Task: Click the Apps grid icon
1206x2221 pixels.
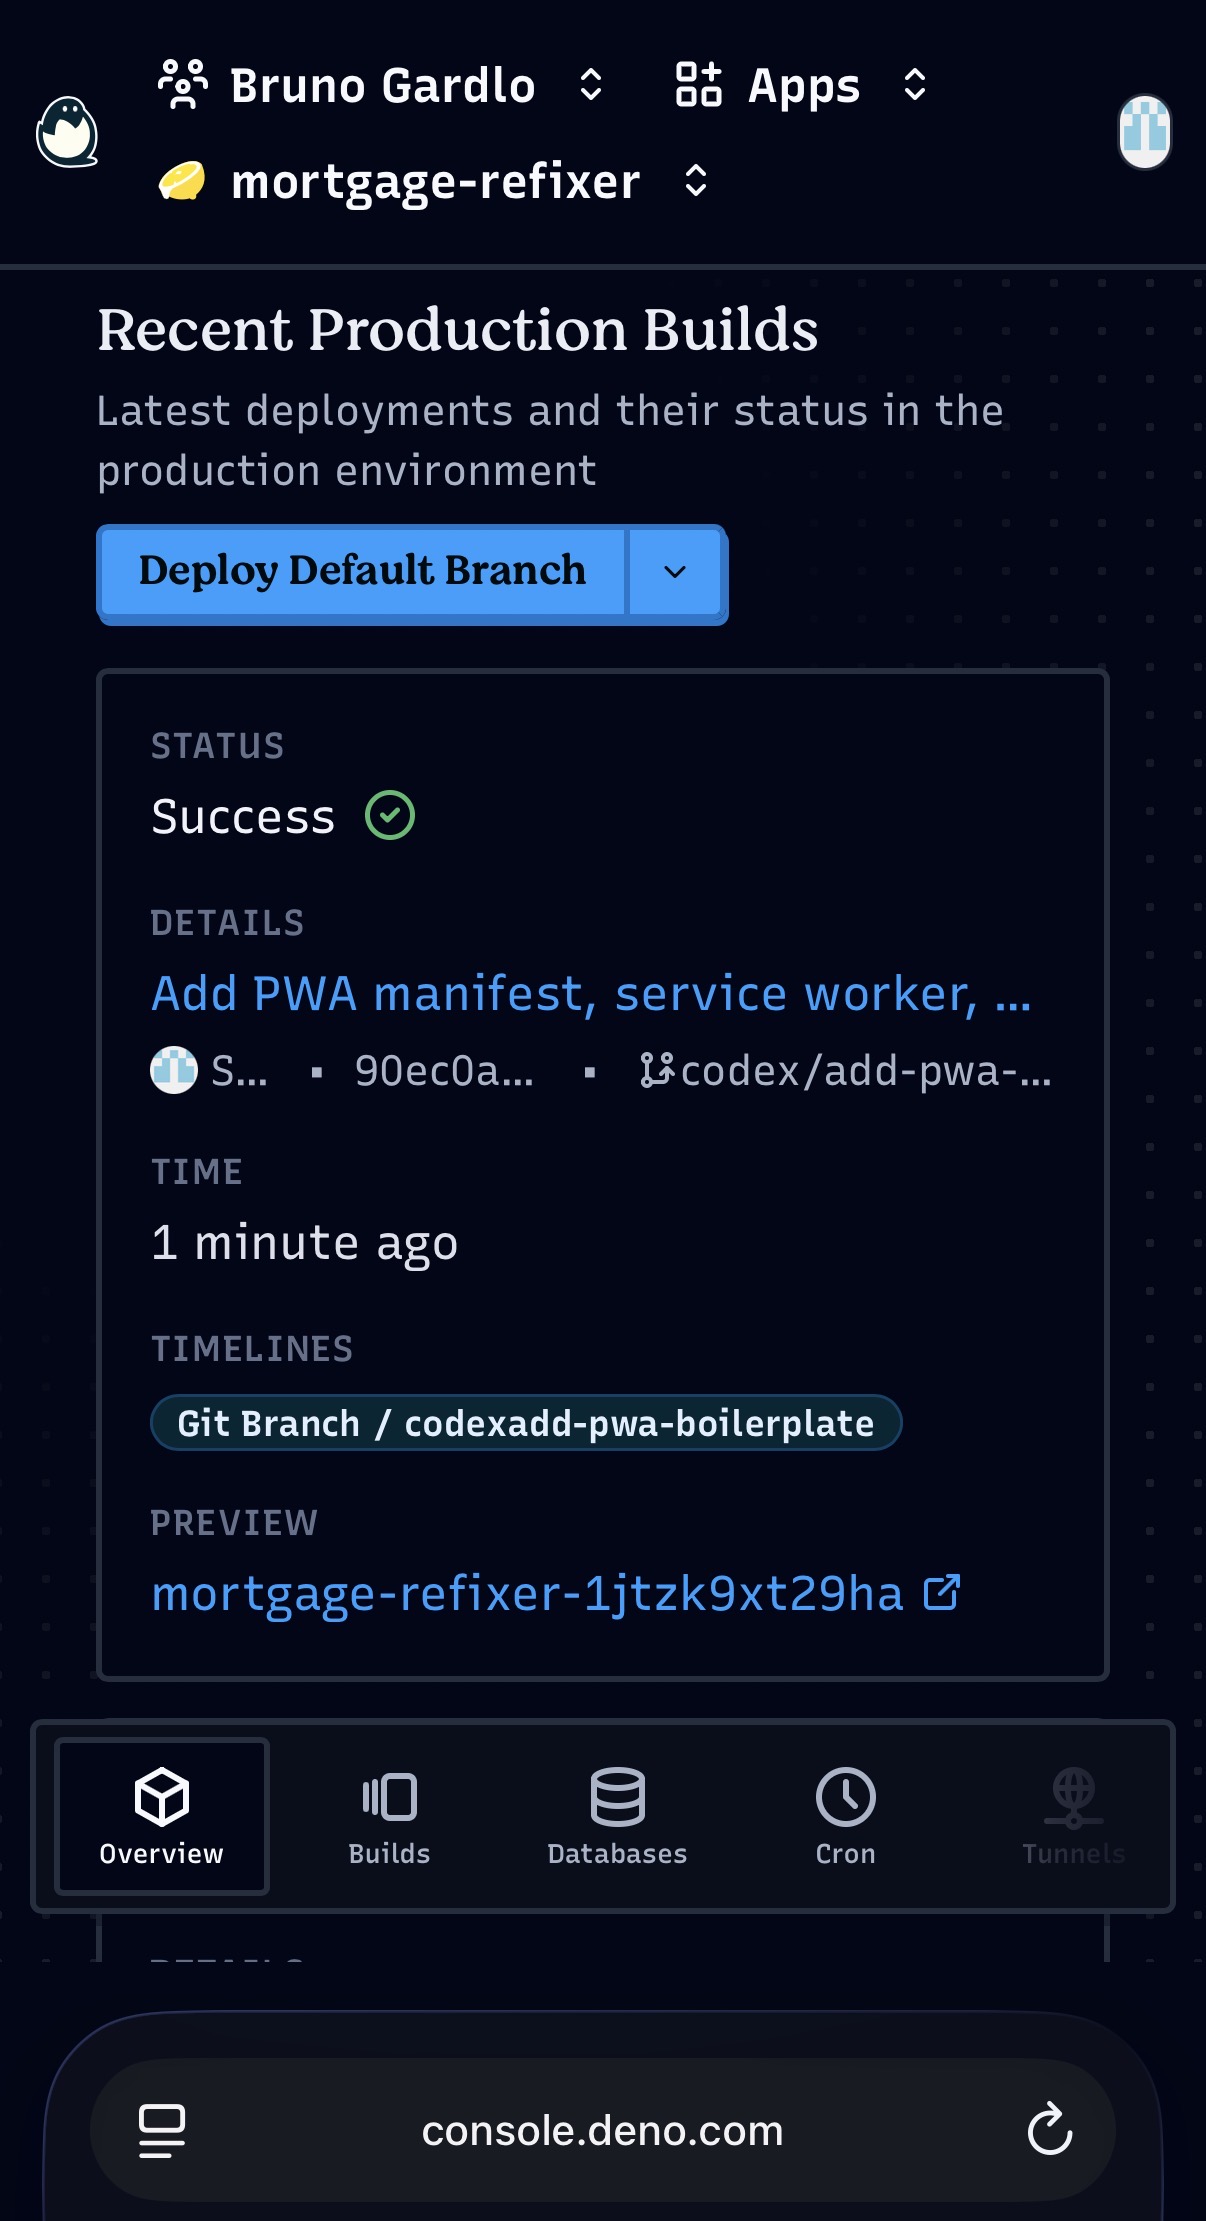Action: click(698, 85)
